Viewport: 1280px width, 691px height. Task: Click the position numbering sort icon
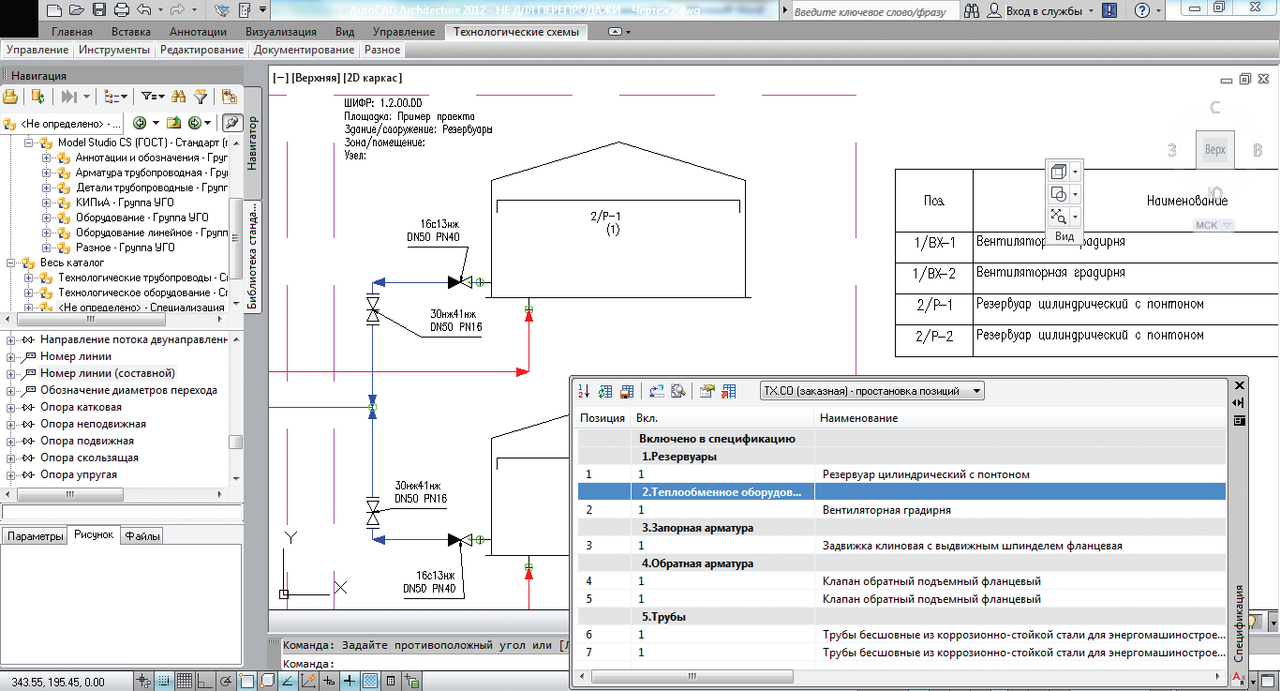[x=585, y=391]
